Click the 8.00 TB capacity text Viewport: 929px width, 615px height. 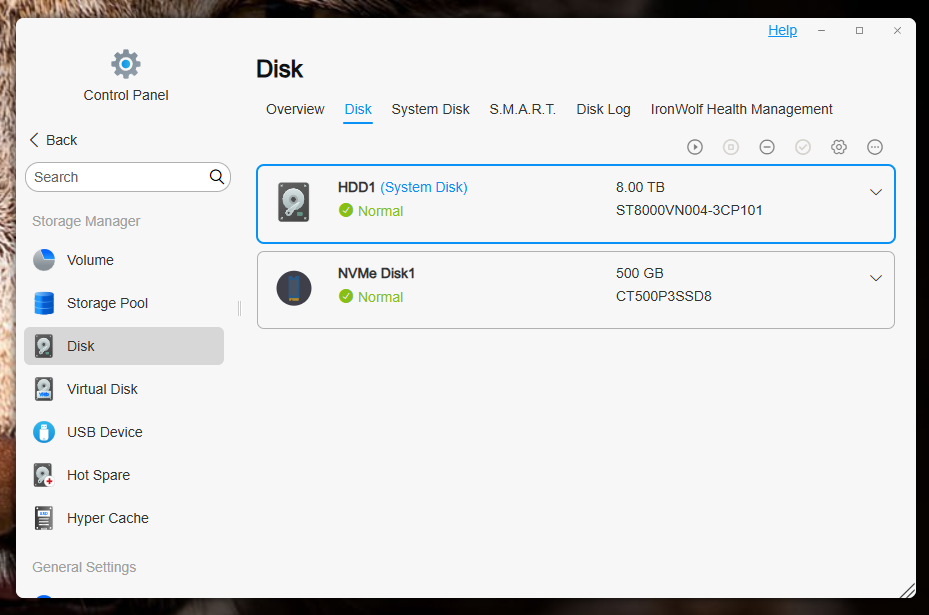click(x=640, y=187)
